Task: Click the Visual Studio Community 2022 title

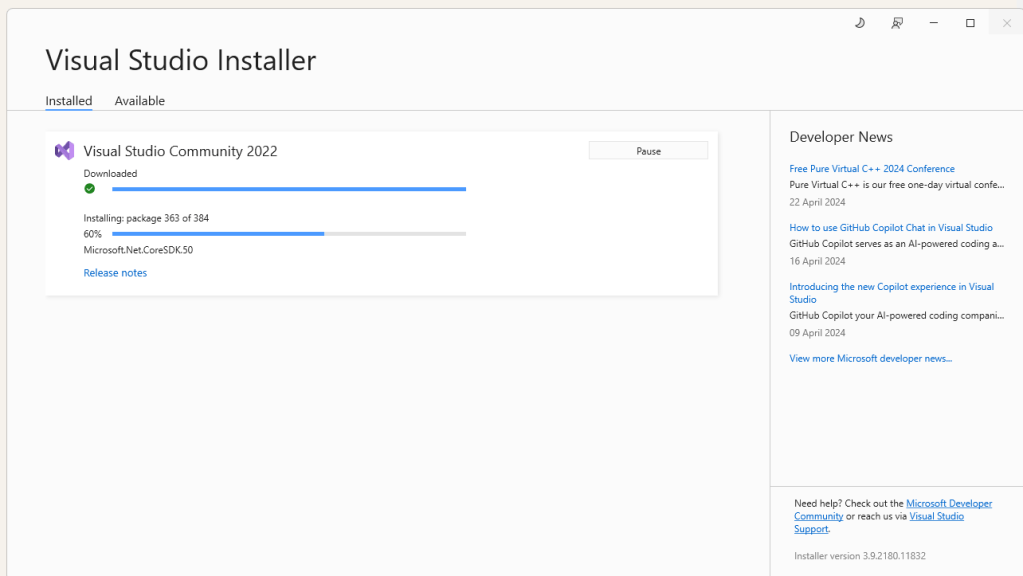Action: coord(180,151)
